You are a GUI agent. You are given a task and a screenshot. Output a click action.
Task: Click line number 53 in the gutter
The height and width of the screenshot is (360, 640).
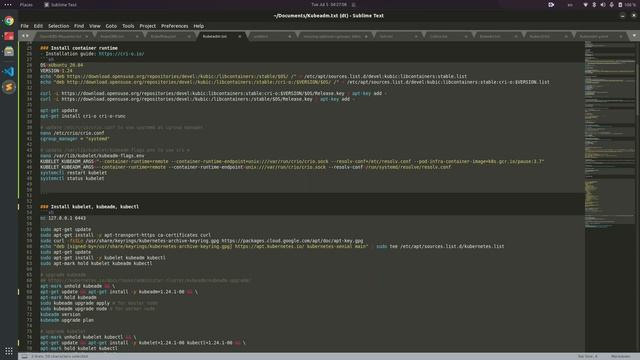coord(29,207)
